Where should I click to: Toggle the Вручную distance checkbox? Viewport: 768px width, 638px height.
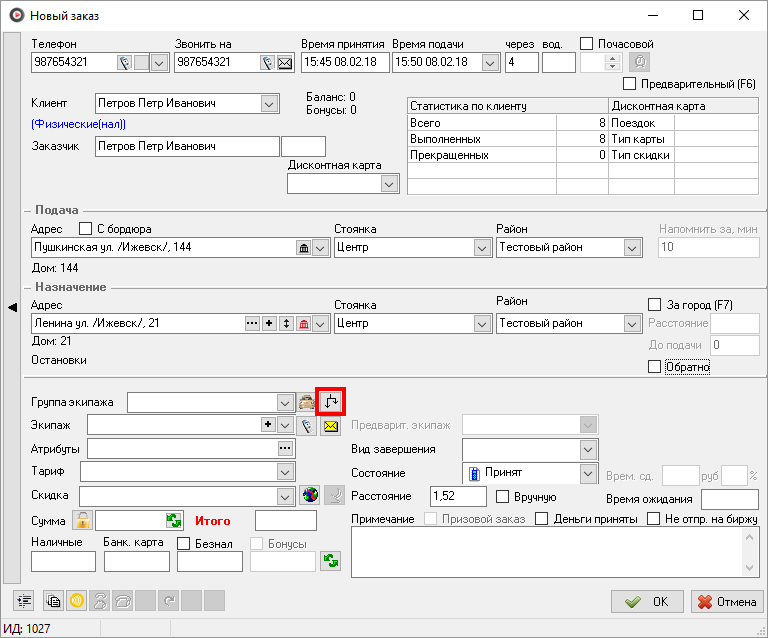503,496
